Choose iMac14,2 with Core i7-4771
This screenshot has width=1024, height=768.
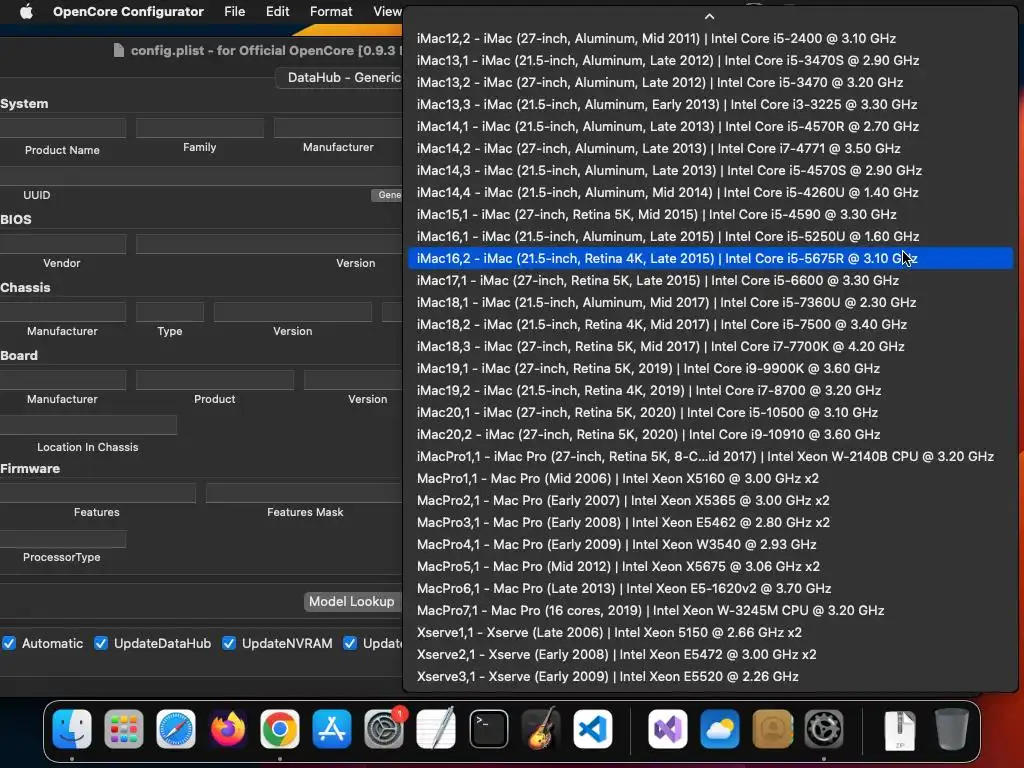coord(710,148)
